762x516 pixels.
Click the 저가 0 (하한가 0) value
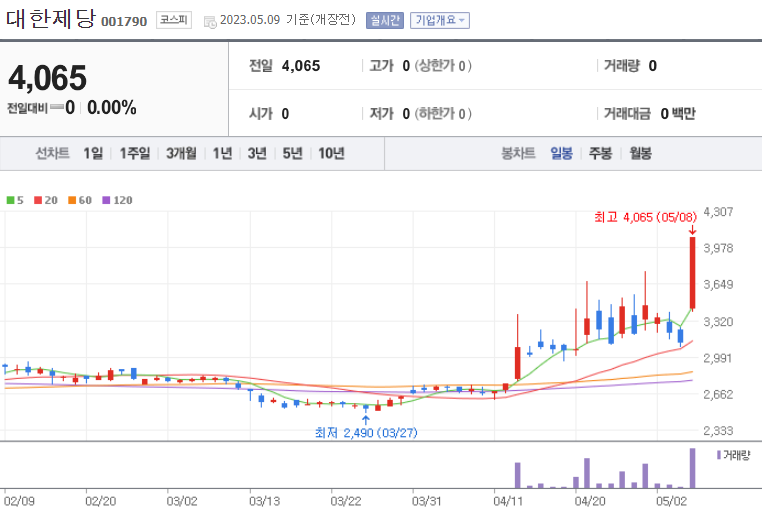click(x=420, y=114)
